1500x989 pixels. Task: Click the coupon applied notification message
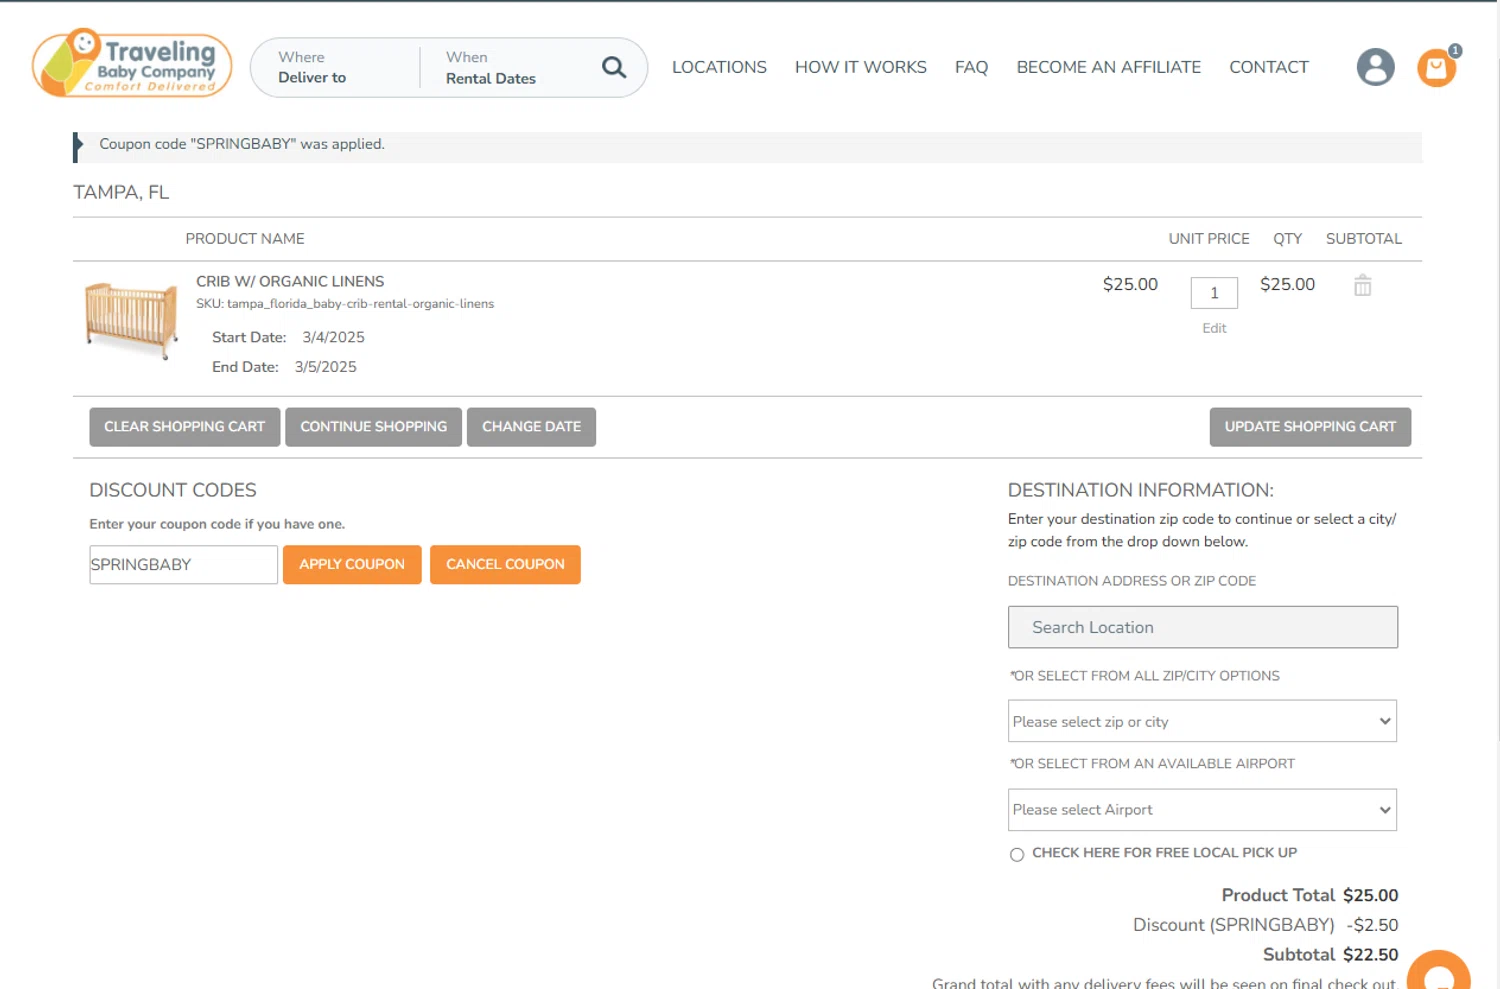(242, 144)
